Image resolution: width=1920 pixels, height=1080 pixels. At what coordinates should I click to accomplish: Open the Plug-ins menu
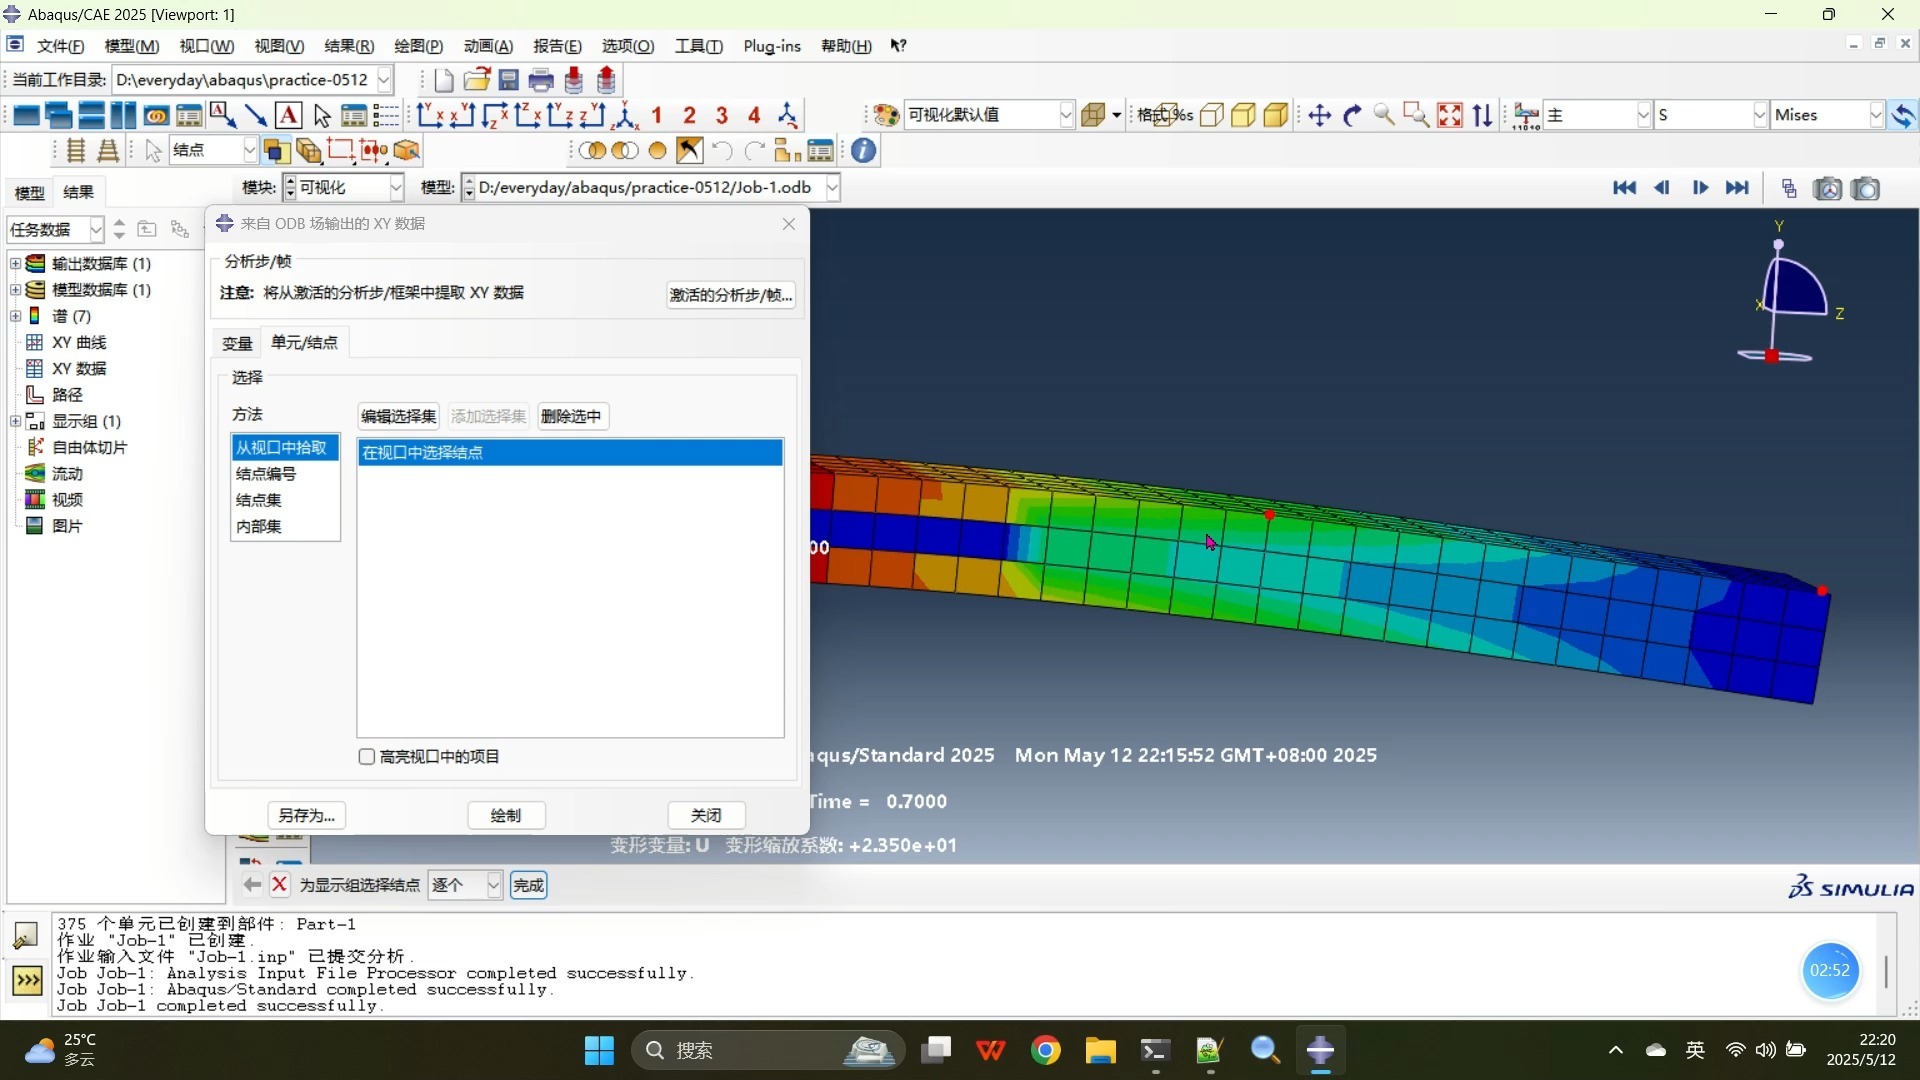(x=772, y=46)
